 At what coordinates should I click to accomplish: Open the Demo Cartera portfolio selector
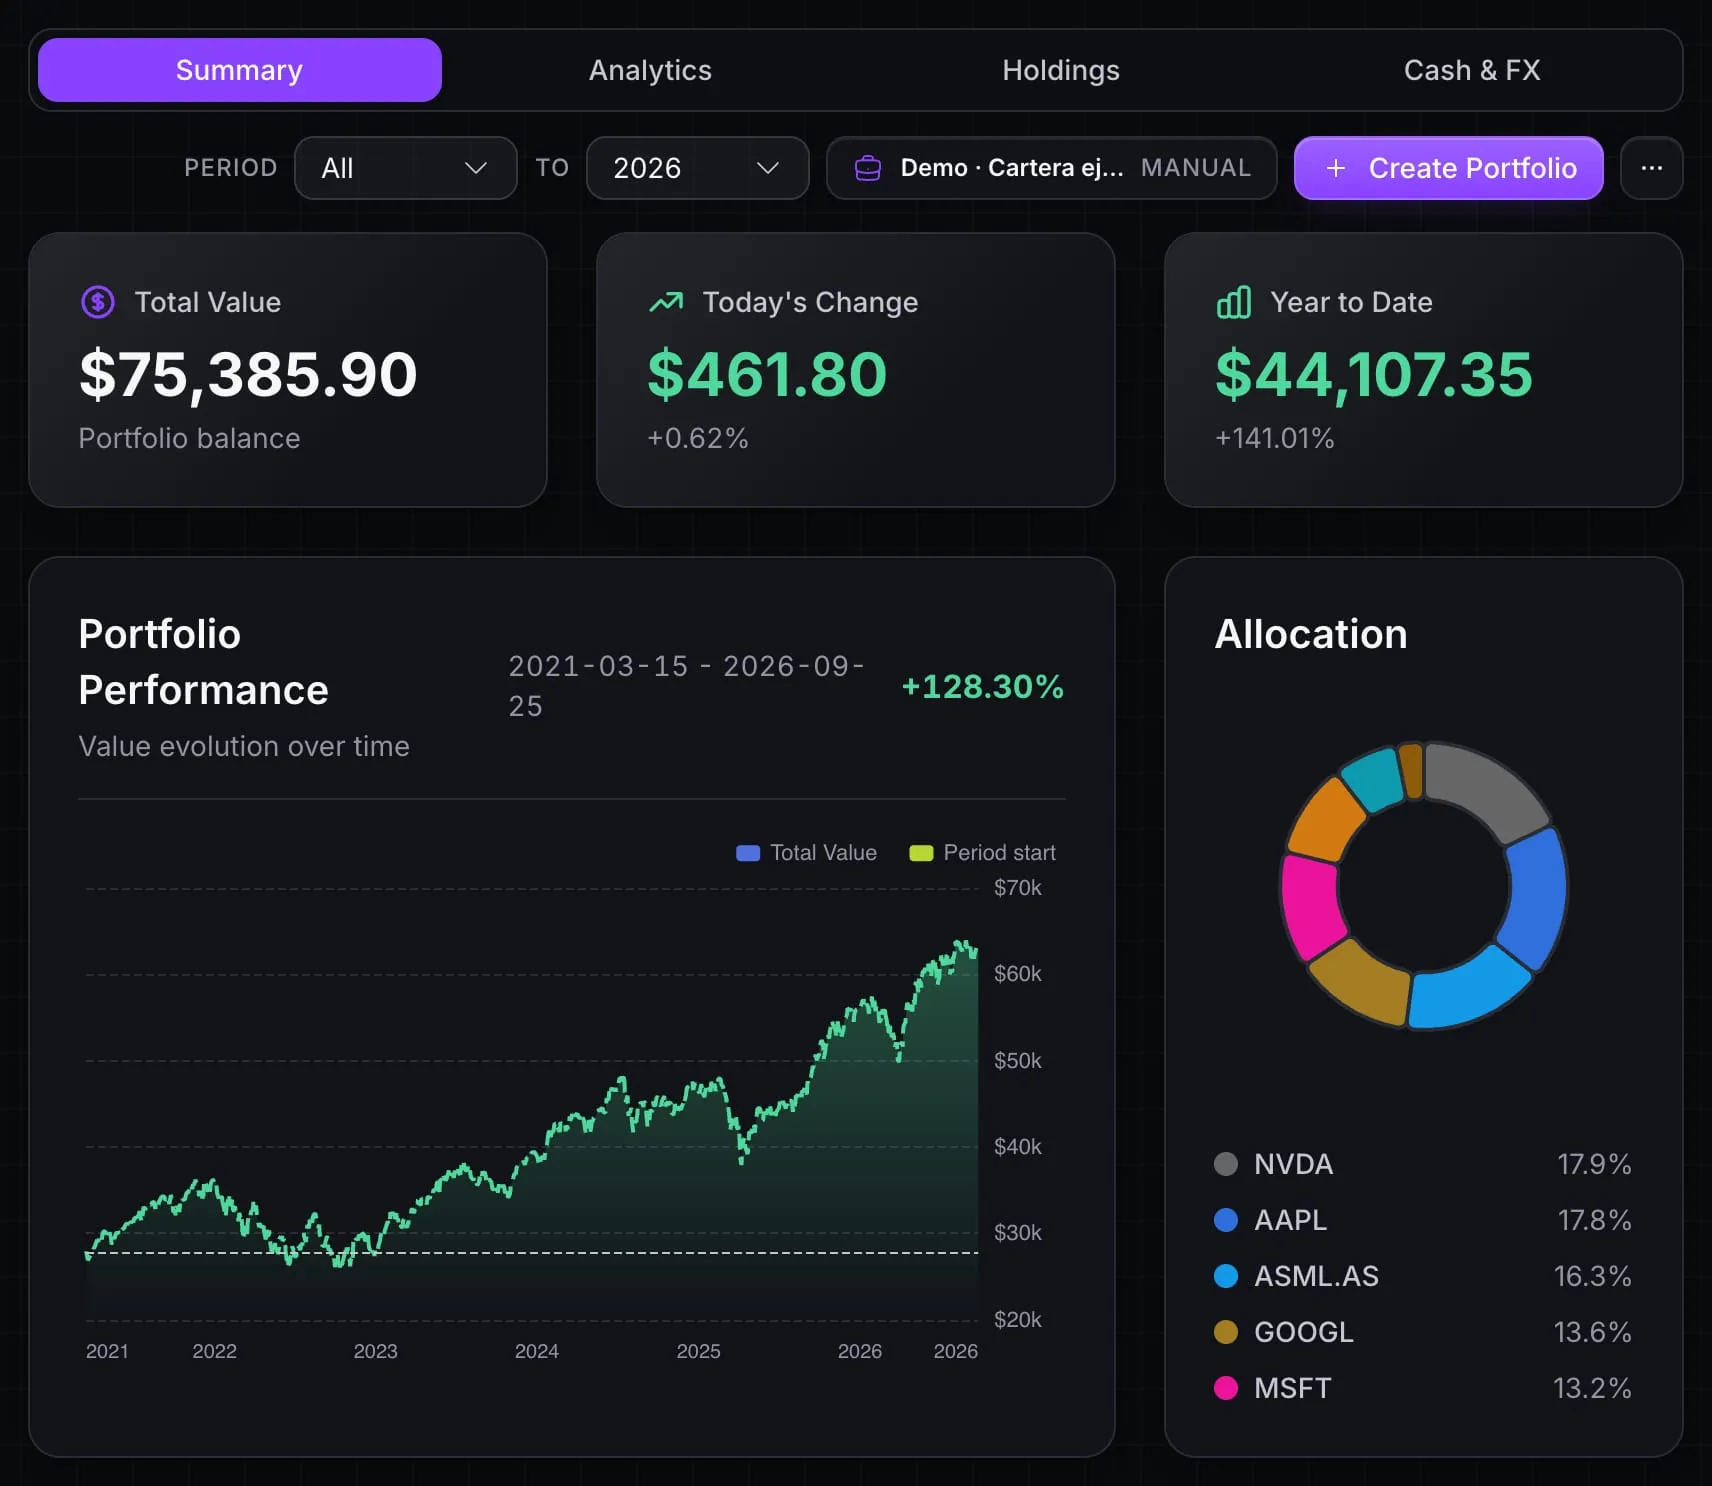tap(1052, 168)
